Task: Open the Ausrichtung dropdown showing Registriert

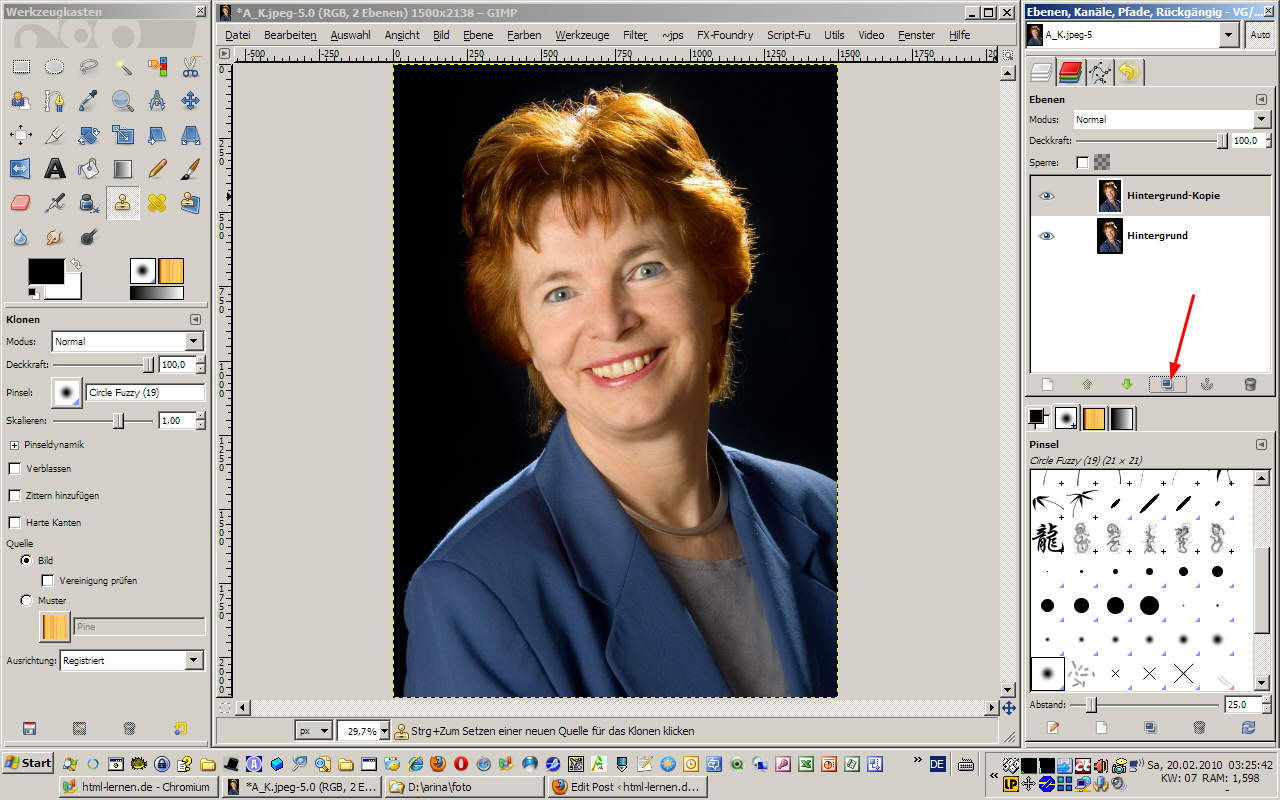Action: tap(131, 660)
